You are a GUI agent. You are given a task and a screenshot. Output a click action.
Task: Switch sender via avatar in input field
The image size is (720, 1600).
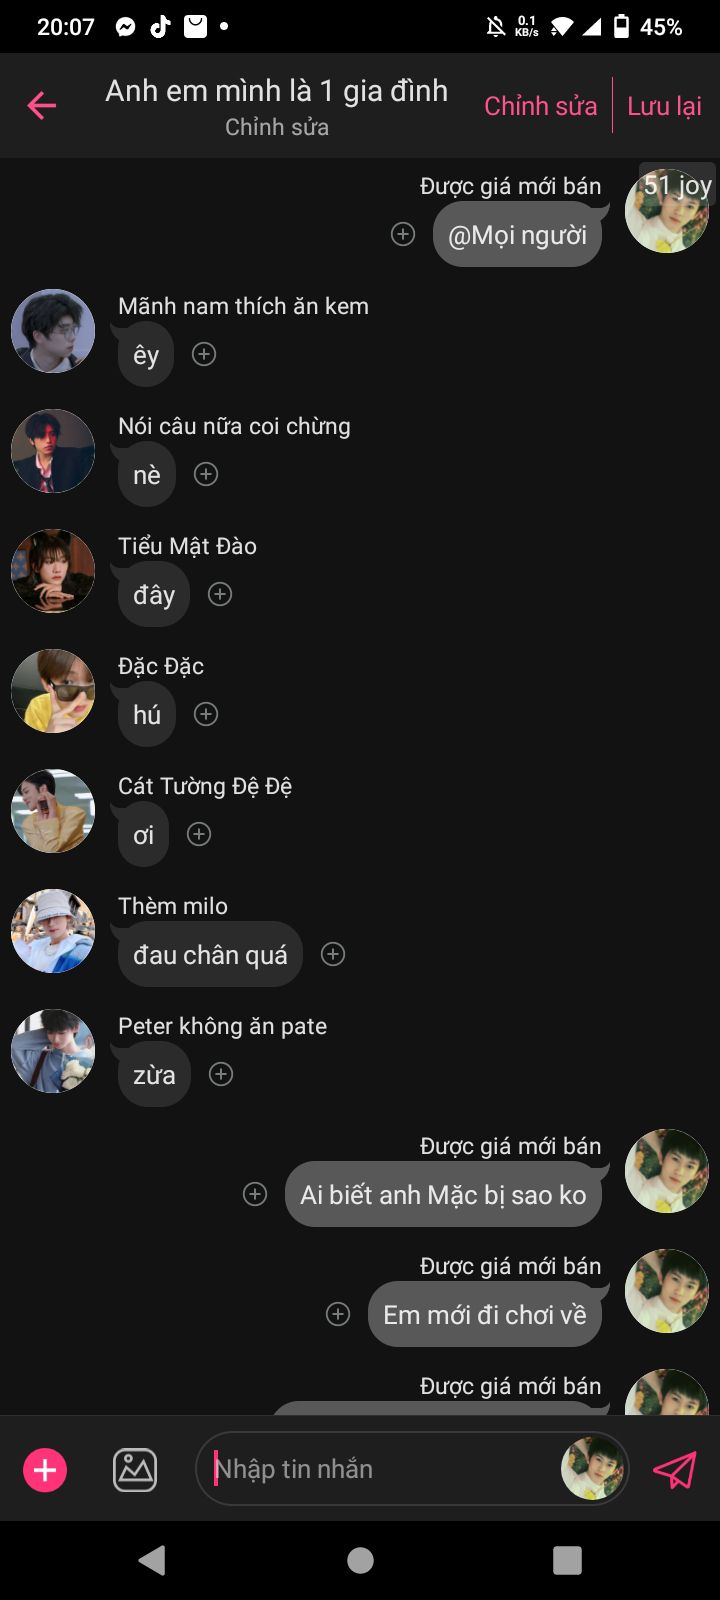tap(593, 1469)
